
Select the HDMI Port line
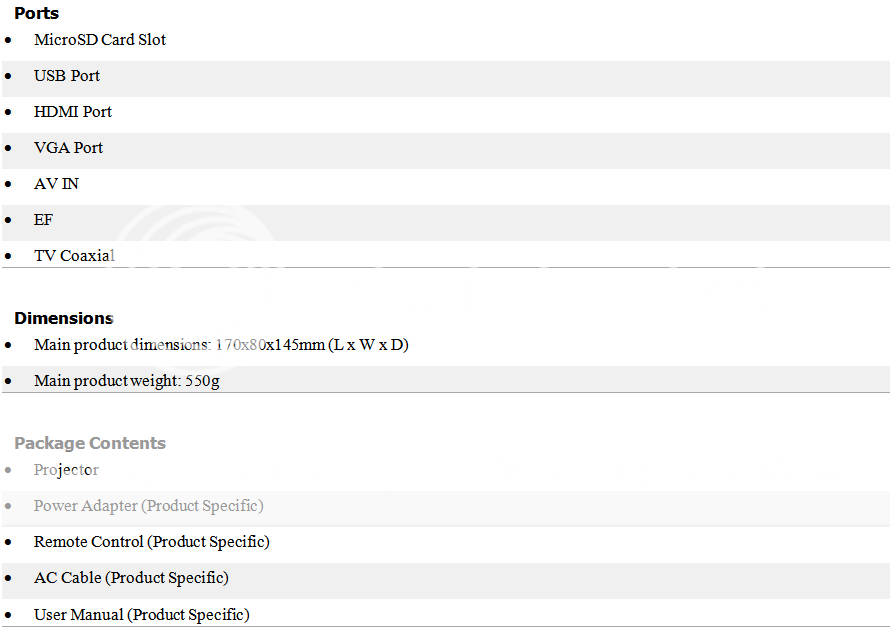[x=73, y=112]
